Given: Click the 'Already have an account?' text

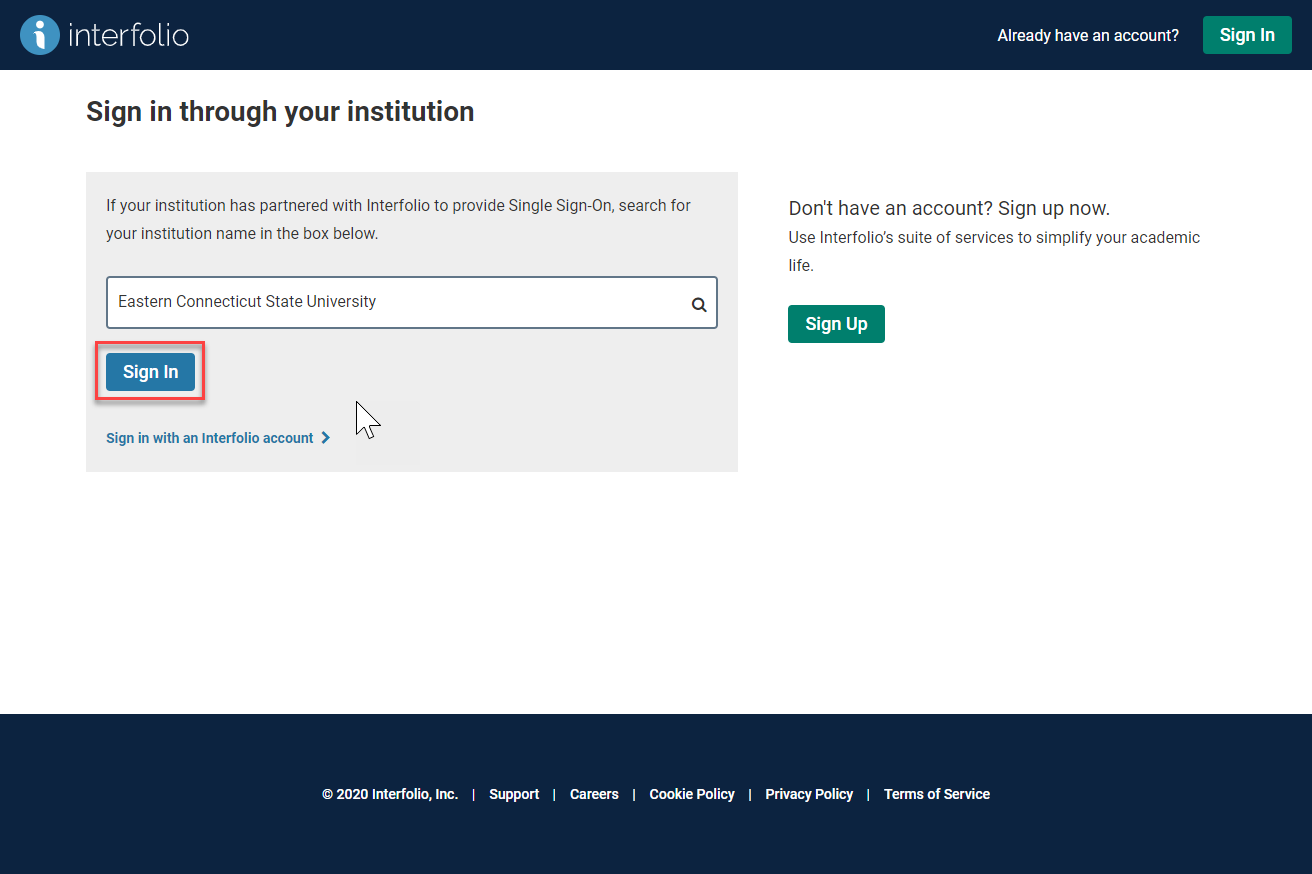Looking at the screenshot, I should (x=1088, y=35).
